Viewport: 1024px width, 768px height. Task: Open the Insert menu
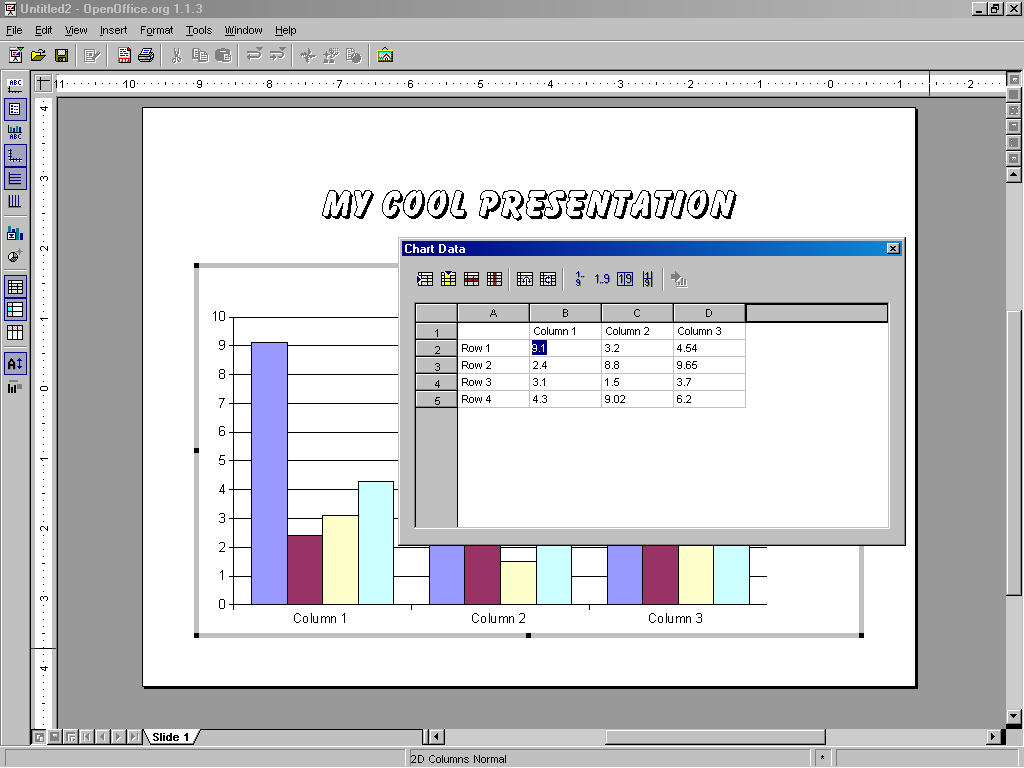pos(113,30)
